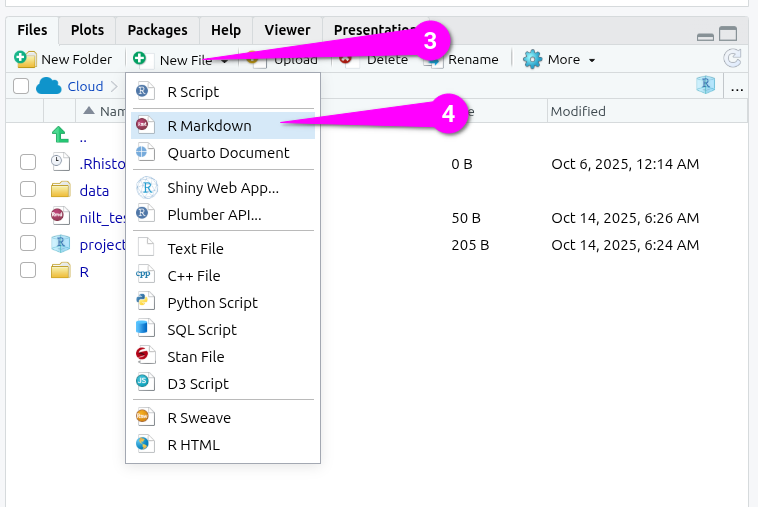Click the green up-arrow parent directory icon
Image resolution: width=758 pixels, height=507 pixels.
(x=60, y=135)
